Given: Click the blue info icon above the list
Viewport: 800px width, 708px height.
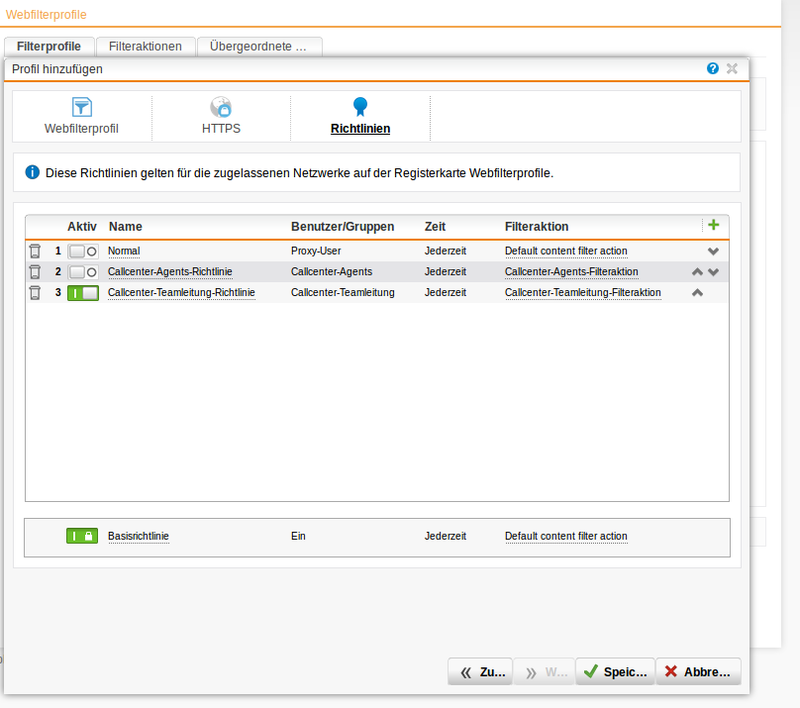Looking at the screenshot, I should tap(32, 171).
